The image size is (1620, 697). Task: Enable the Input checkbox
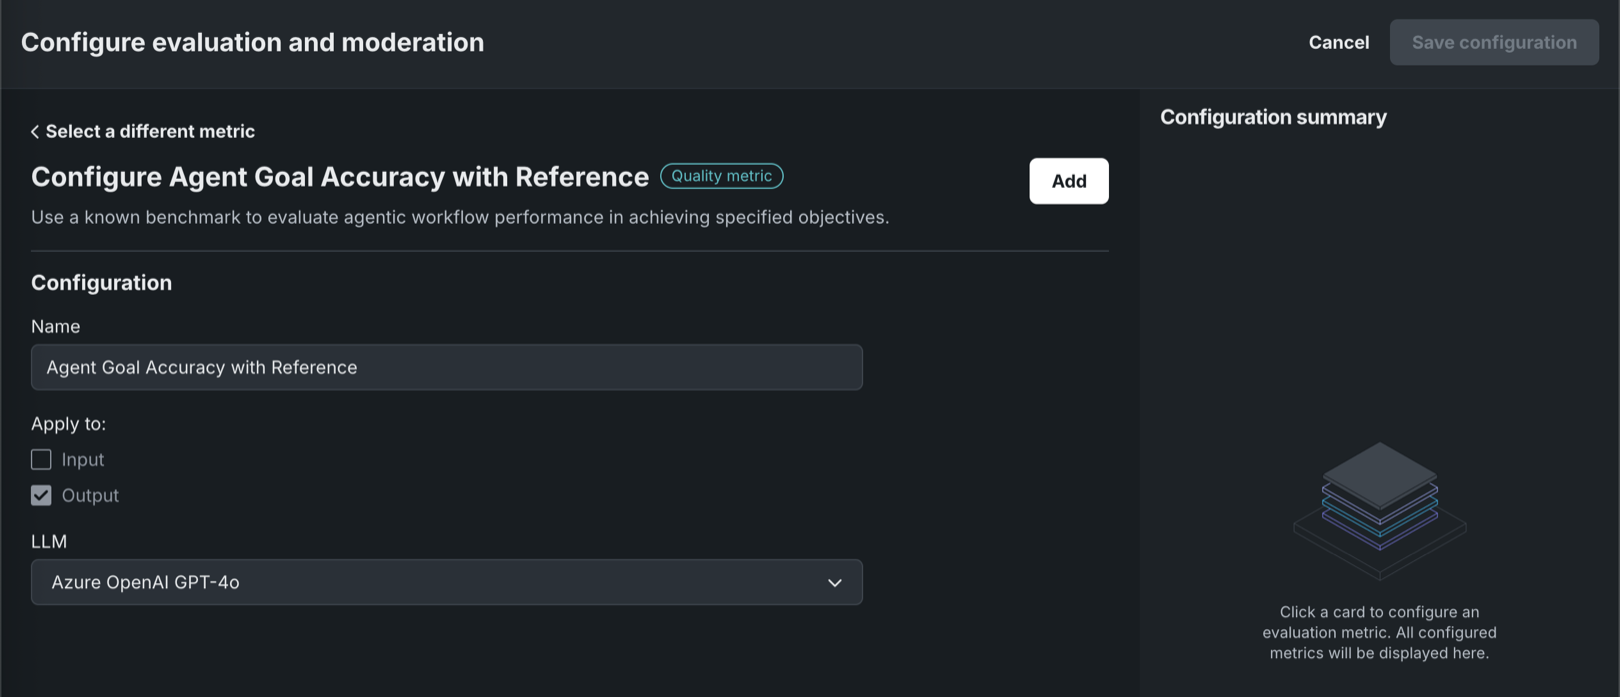(x=41, y=459)
